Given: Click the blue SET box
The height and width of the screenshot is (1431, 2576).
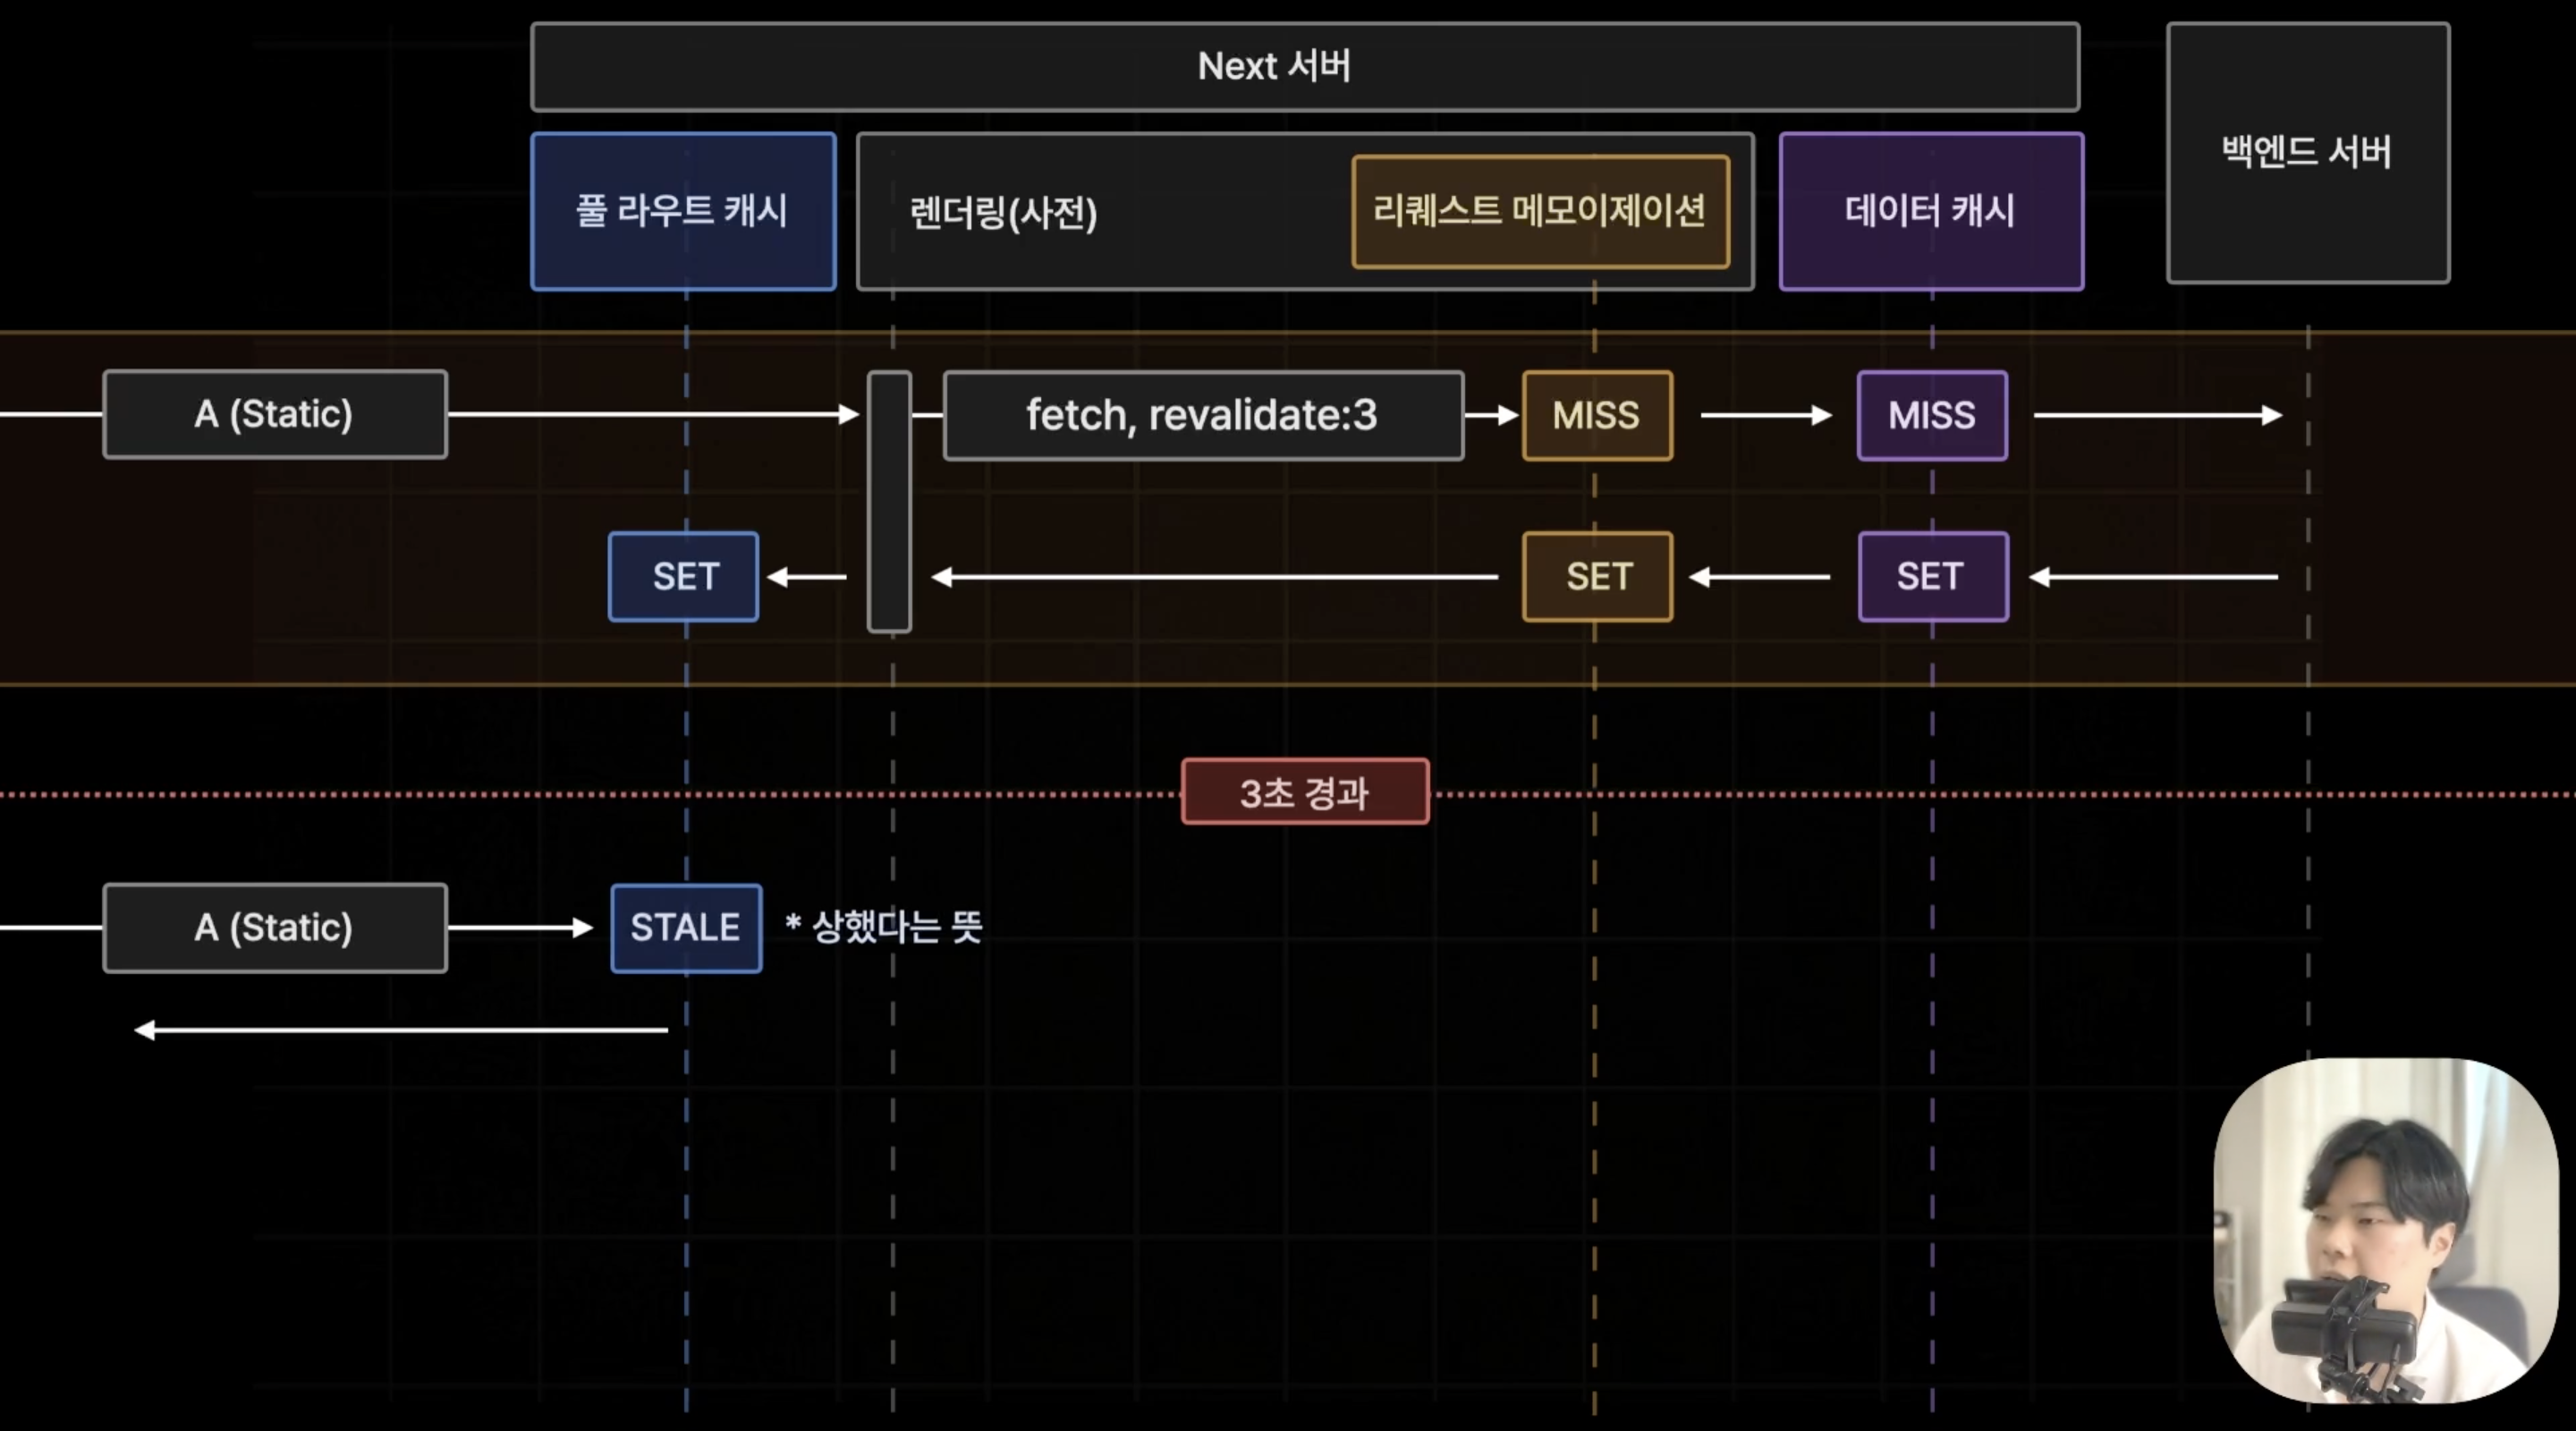Looking at the screenshot, I should point(684,577).
